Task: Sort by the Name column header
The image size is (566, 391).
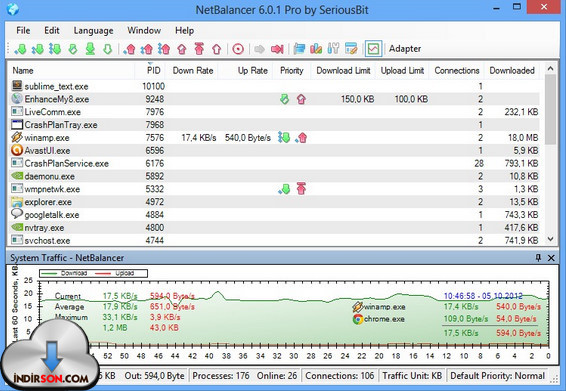Action: pos(71,70)
